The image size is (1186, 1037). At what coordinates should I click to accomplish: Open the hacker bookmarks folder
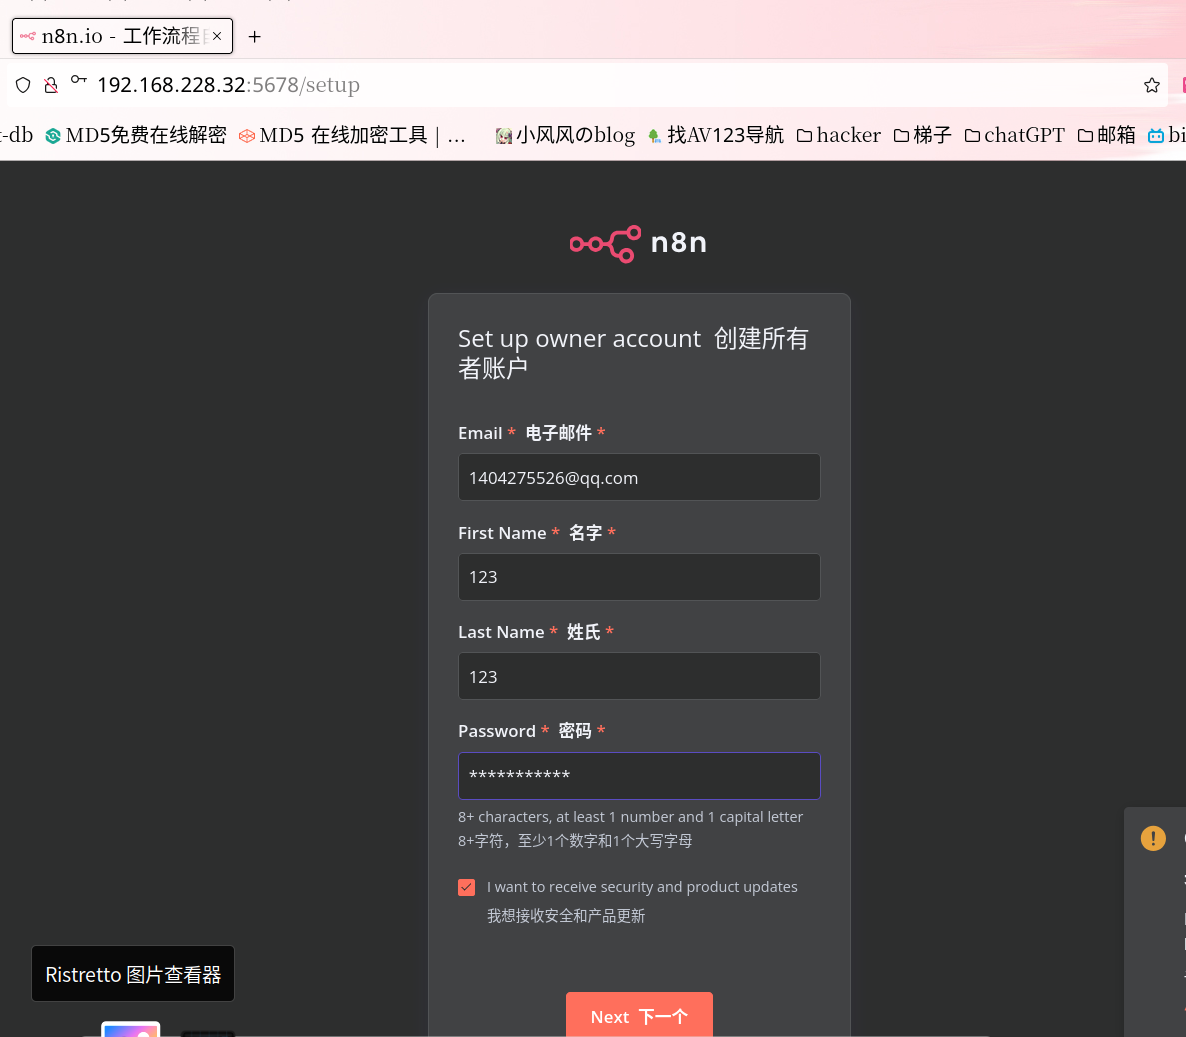click(839, 135)
